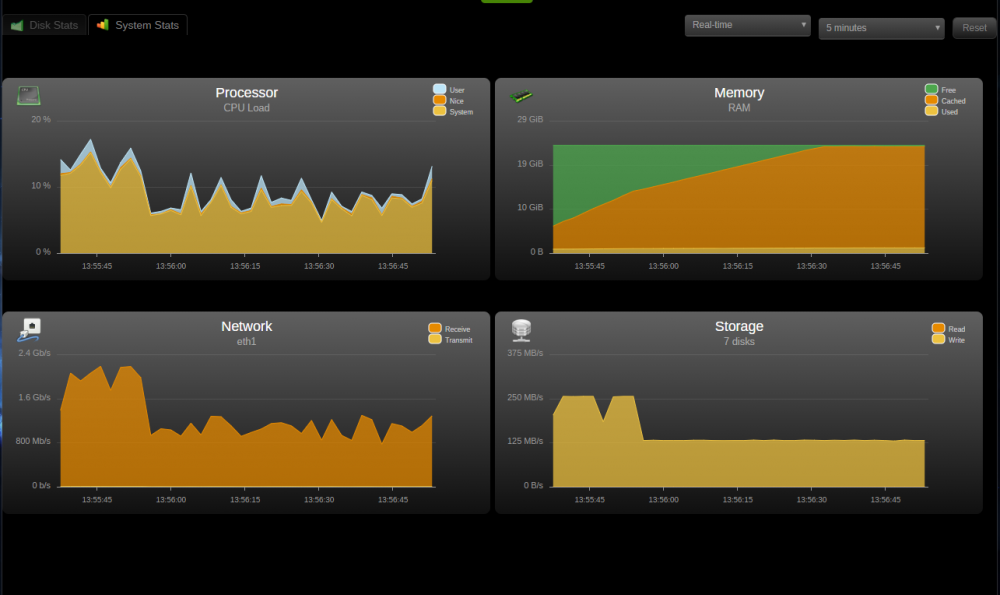Click the 375 MB/s axis label

coord(526,353)
